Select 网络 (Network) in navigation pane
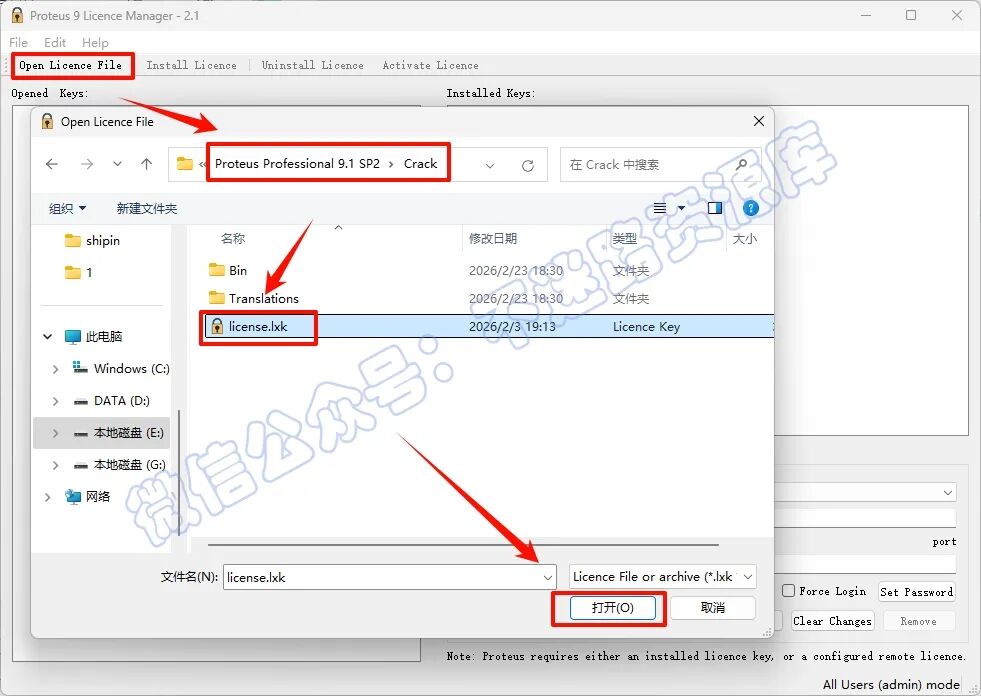The height and width of the screenshot is (696, 981). pyautogui.click(x=98, y=496)
